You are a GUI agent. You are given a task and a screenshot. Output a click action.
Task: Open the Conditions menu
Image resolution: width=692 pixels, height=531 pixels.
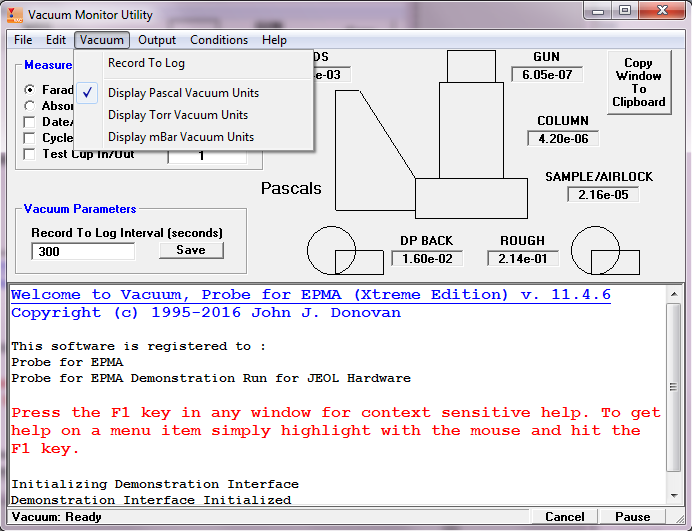tap(219, 40)
